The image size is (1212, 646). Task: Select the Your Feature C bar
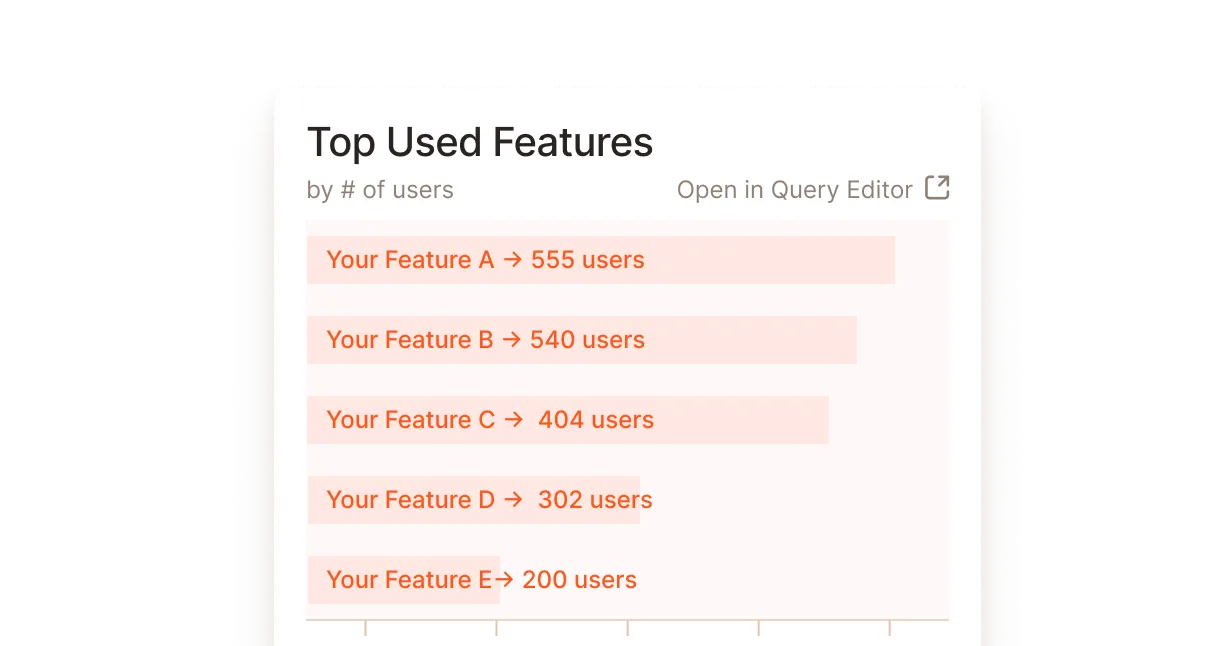tap(567, 420)
